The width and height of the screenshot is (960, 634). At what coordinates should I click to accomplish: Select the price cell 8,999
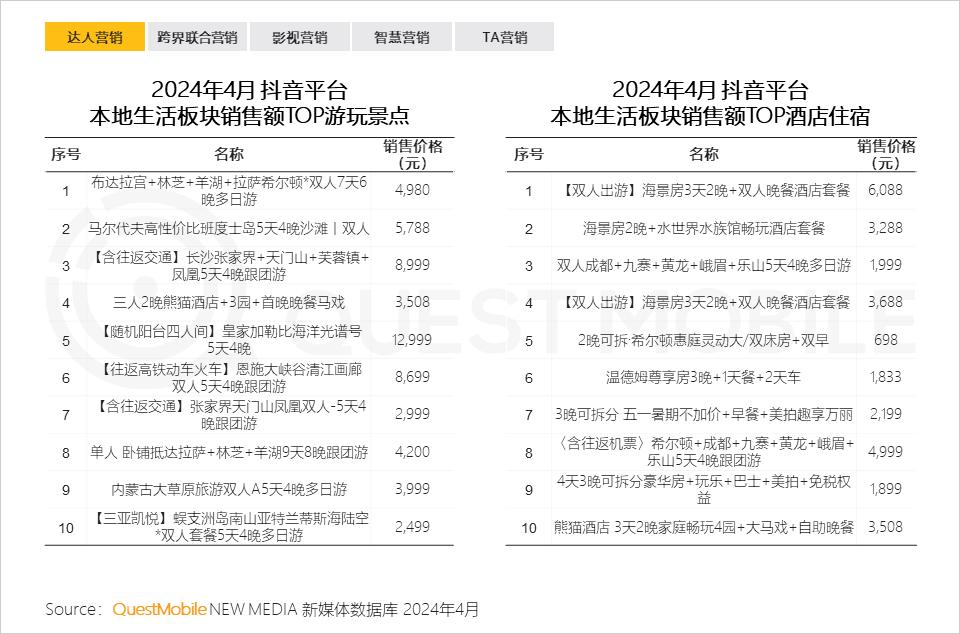[x=413, y=265]
